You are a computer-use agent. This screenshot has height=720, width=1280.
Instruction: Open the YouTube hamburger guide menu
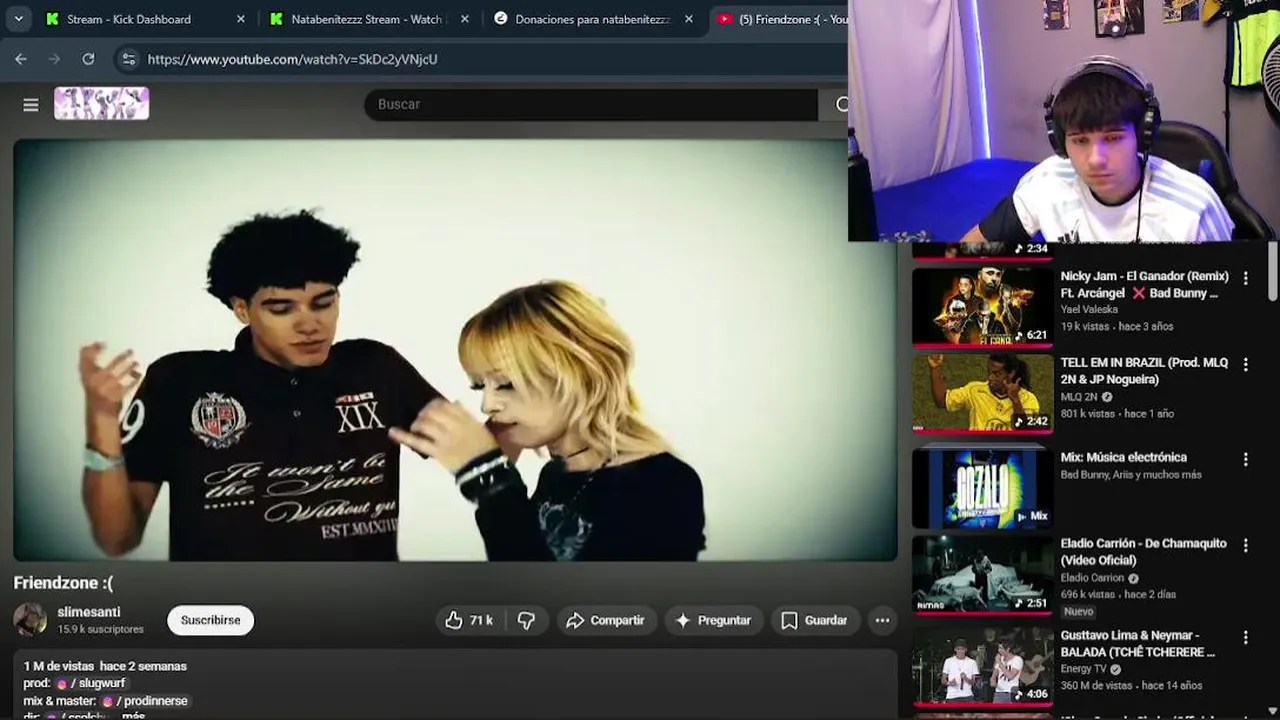[31, 104]
